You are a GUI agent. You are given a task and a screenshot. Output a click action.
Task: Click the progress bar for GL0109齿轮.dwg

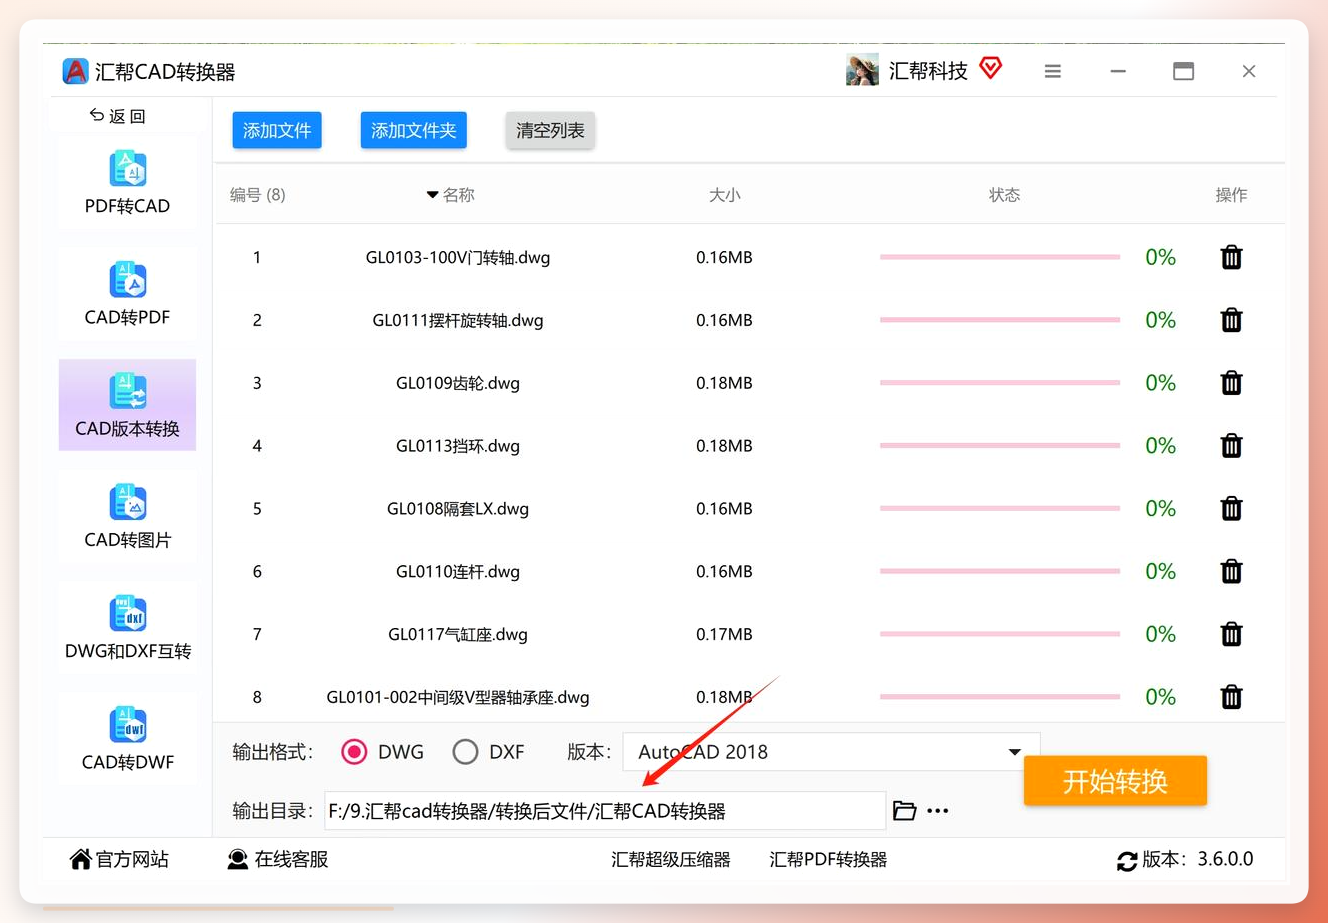(x=1000, y=383)
